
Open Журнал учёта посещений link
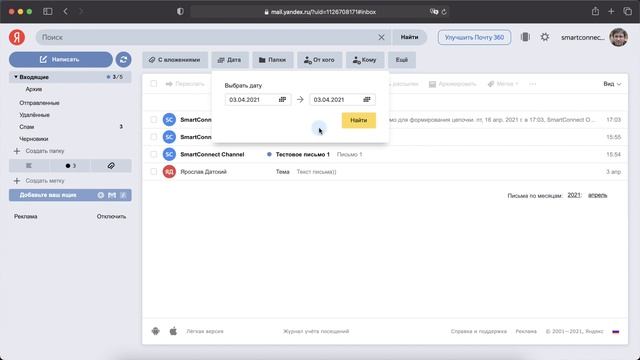(316, 331)
